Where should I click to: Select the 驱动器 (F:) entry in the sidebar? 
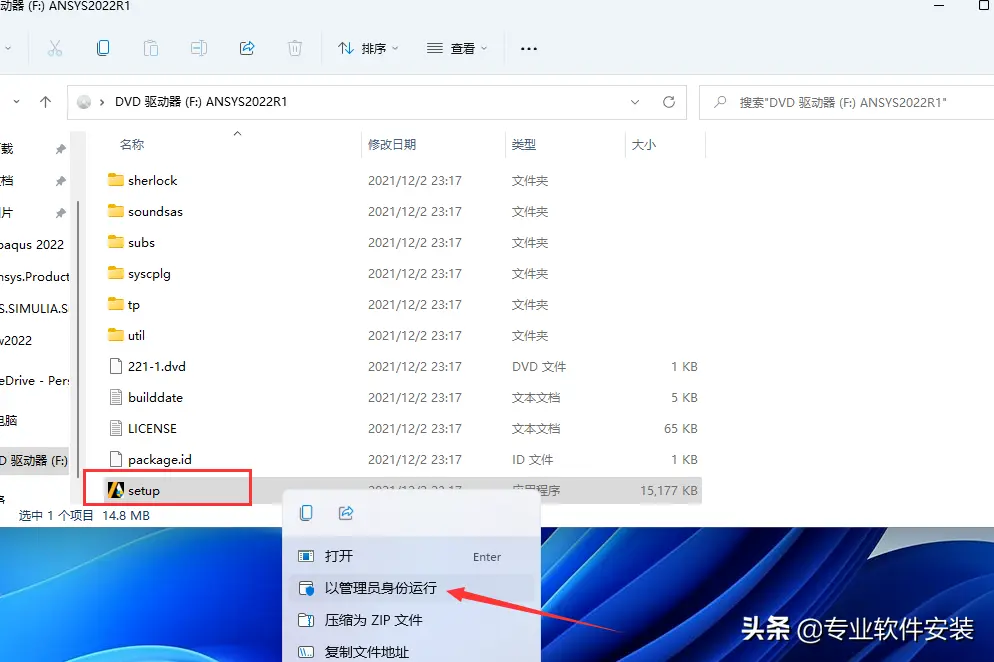tap(34, 460)
